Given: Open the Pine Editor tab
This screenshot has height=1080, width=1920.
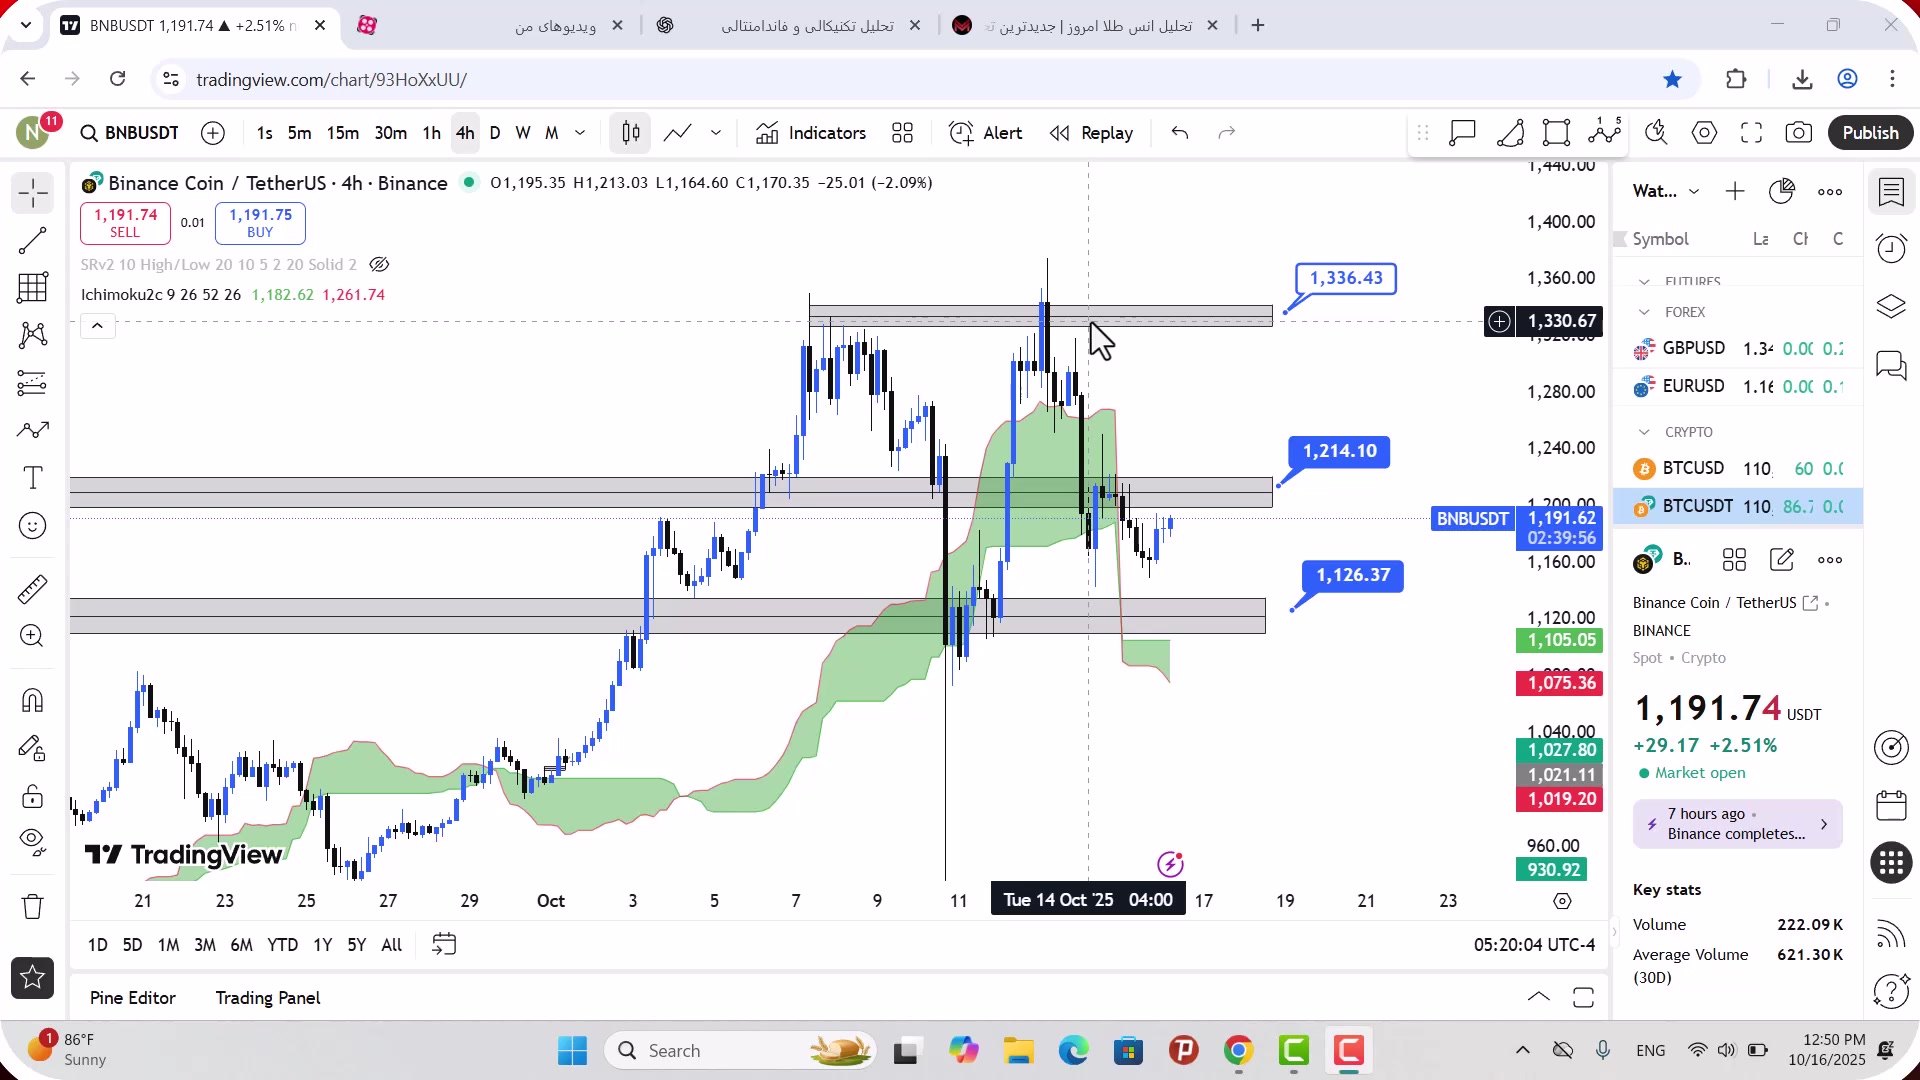Looking at the screenshot, I should [x=132, y=998].
